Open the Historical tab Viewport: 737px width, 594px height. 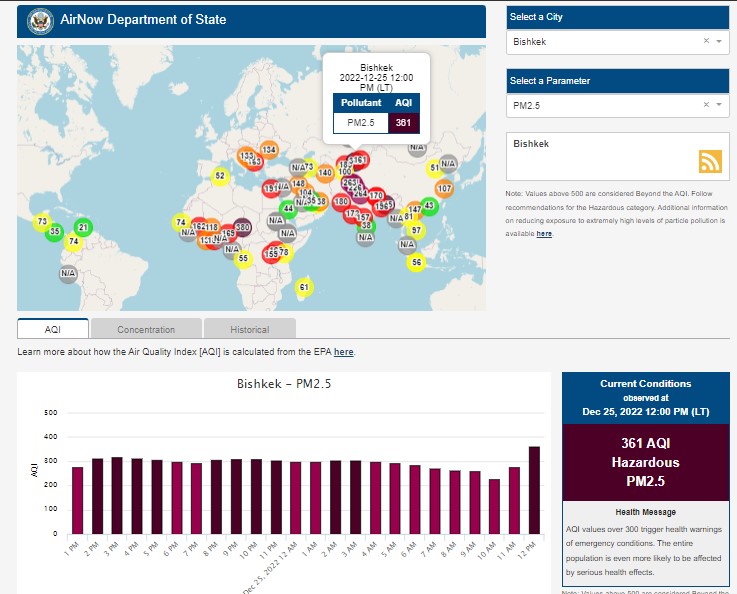(x=249, y=329)
